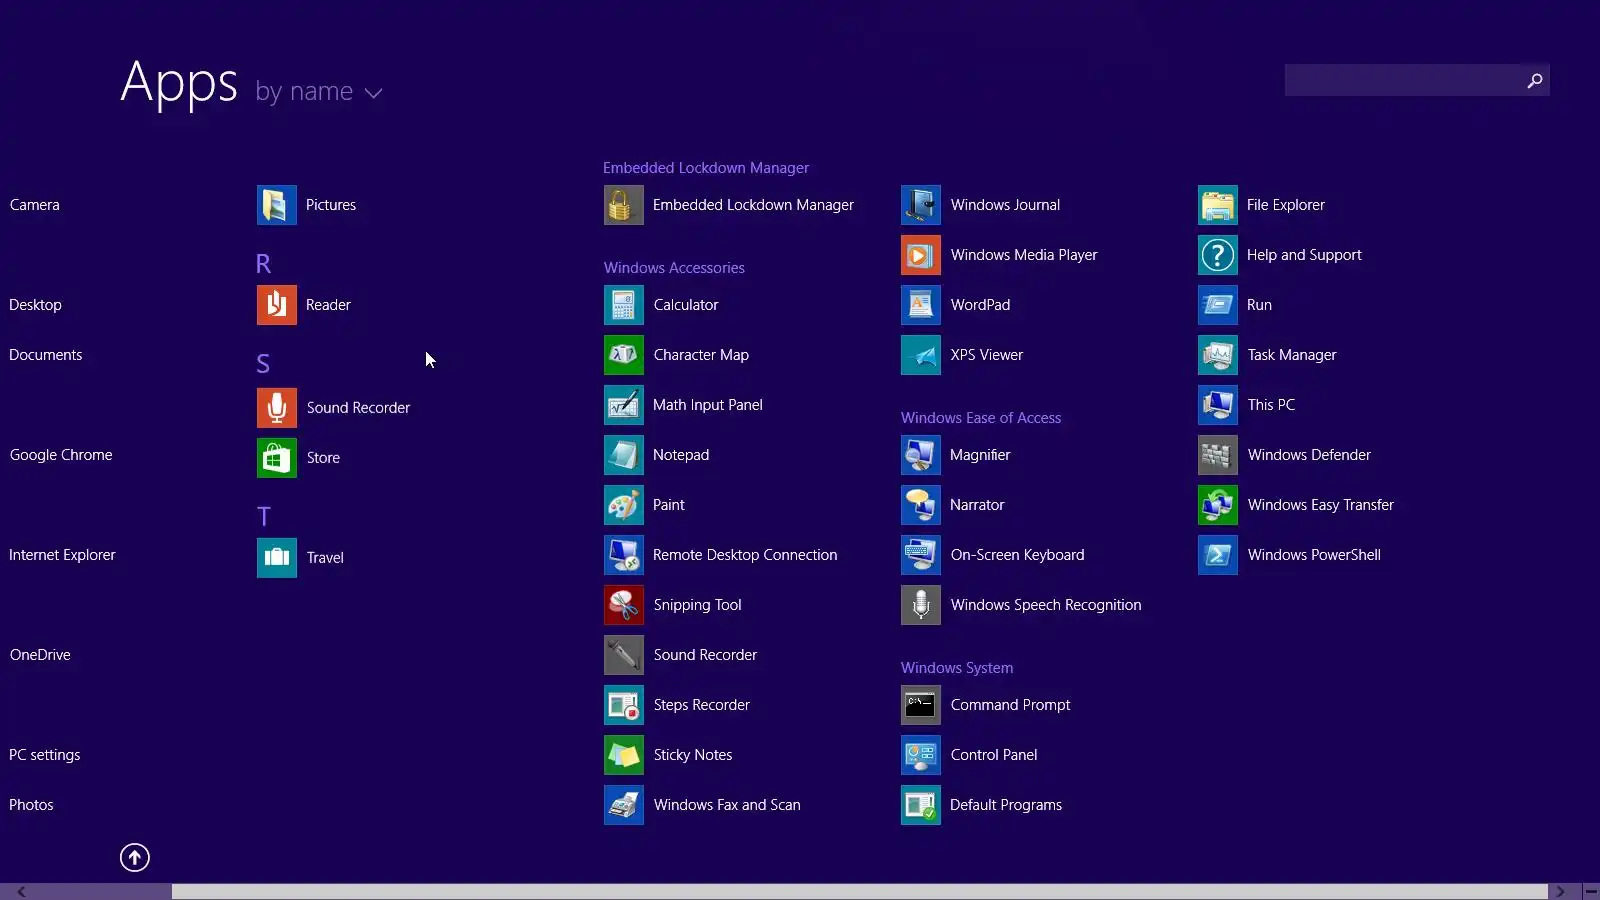The height and width of the screenshot is (900, 1600).
Task: Select the letter R group header
Action: pos(263,264)
